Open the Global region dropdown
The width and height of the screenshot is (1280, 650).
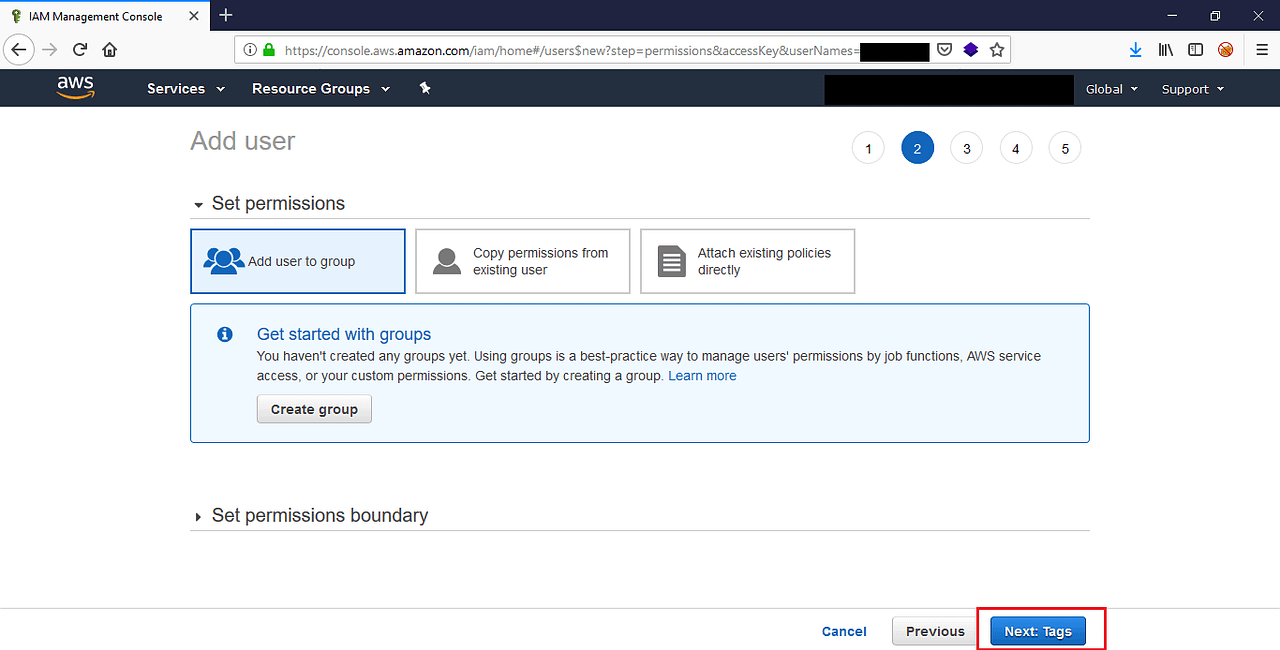click(x=1110, y=88)
